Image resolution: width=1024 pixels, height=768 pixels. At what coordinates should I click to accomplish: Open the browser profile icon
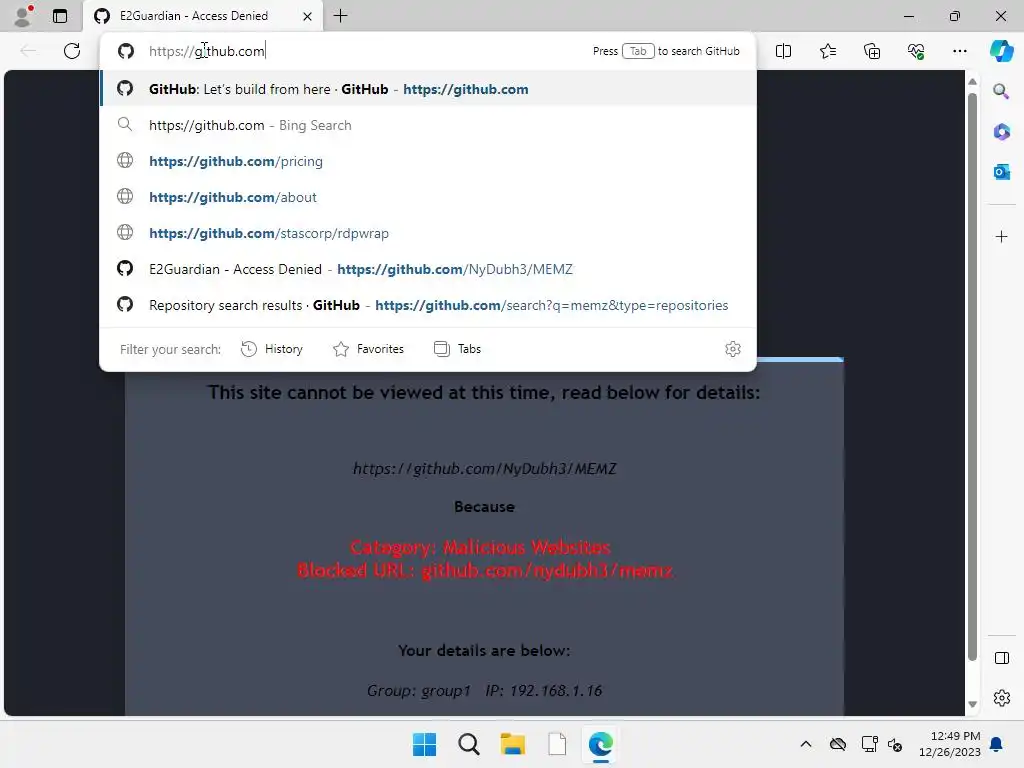coord(24,16)
